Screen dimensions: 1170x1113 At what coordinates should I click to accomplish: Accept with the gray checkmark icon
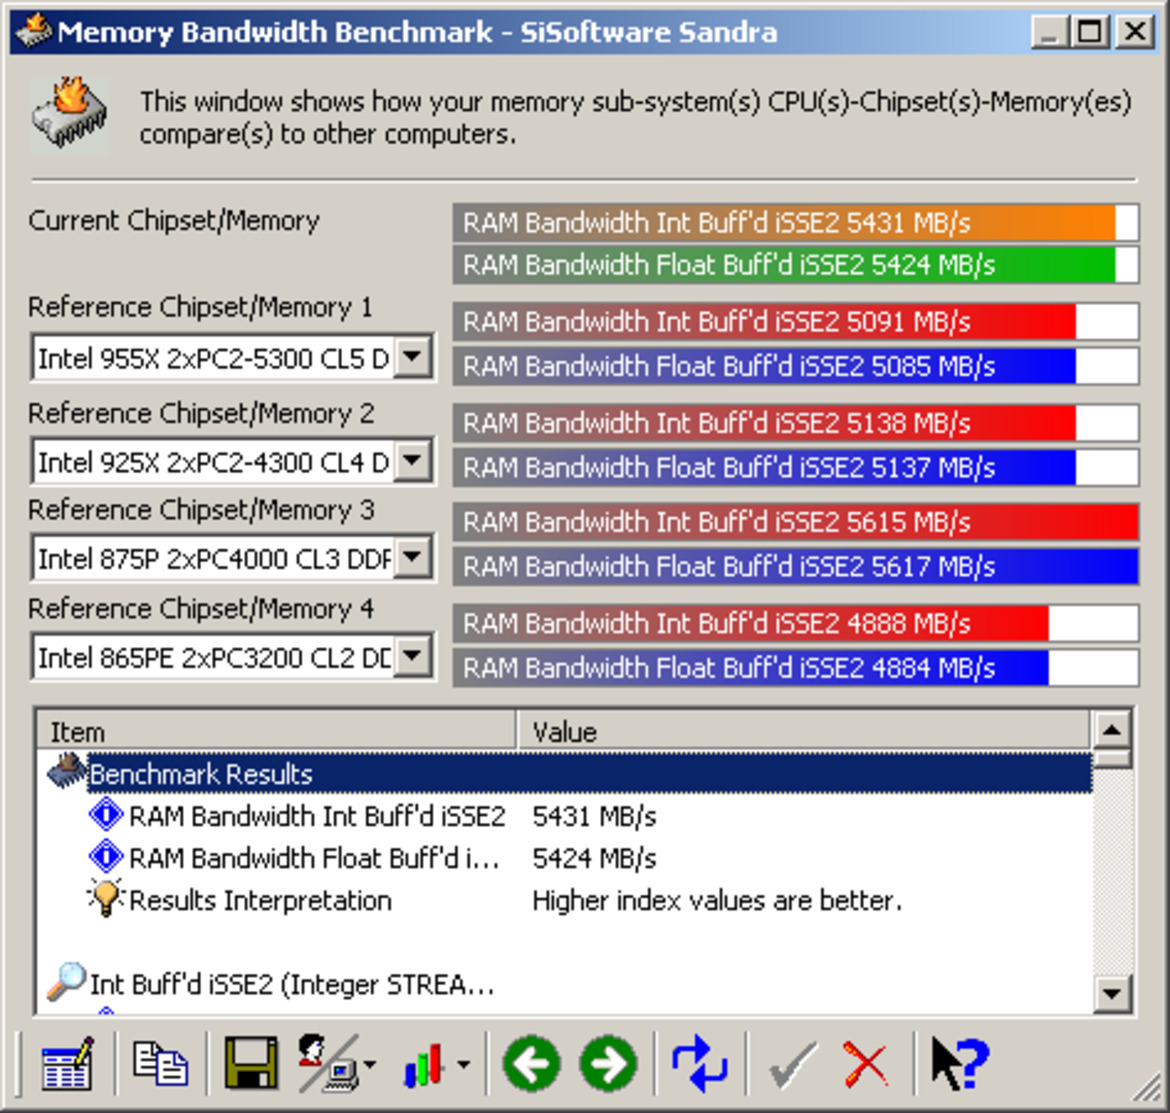(x=792, y=1065)
